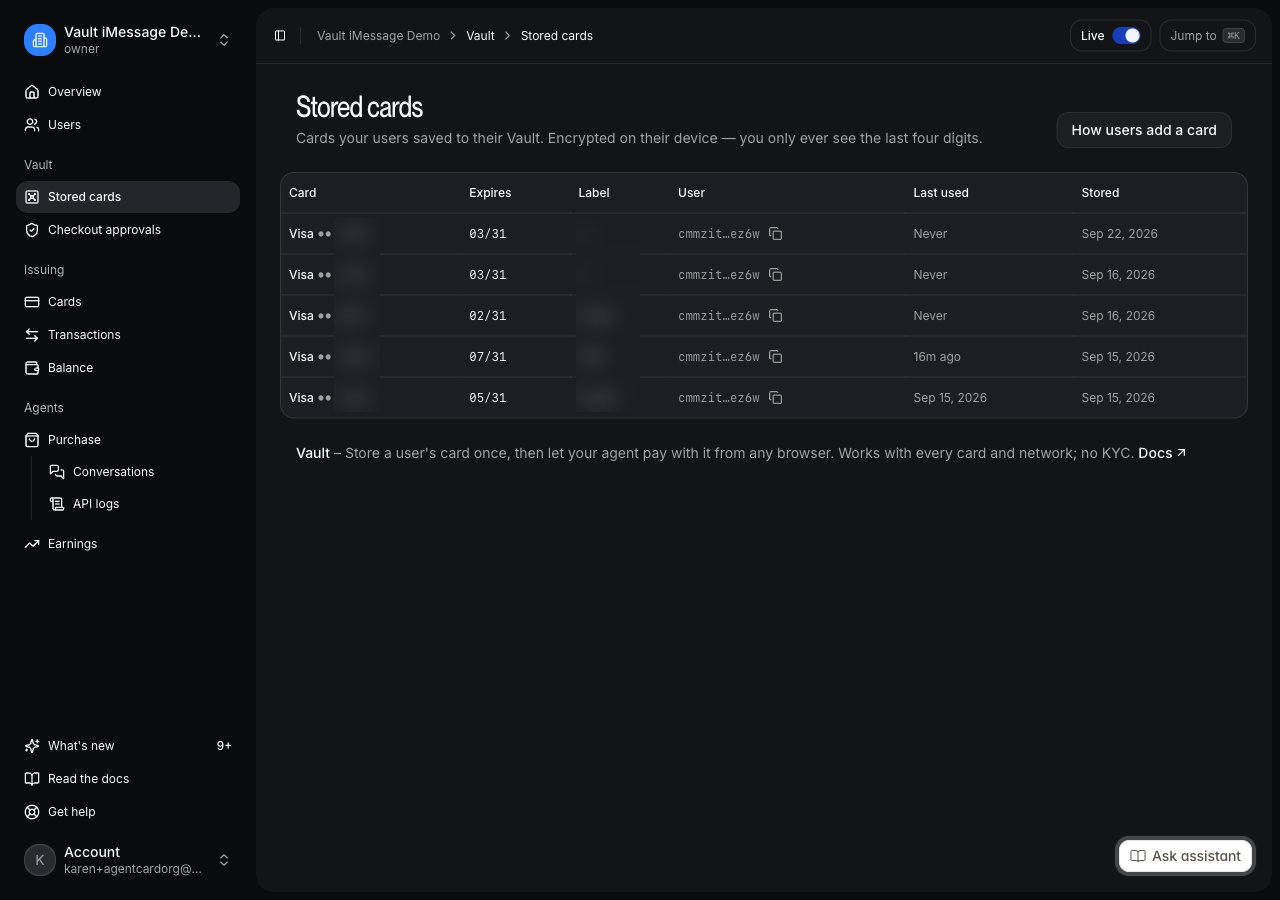Image resolution: width=1280 pixels, height=900 pixels.
Task: Click the Sep 22, 2026 stored date
Action: pyautogui.click(x=1119, y=234)
